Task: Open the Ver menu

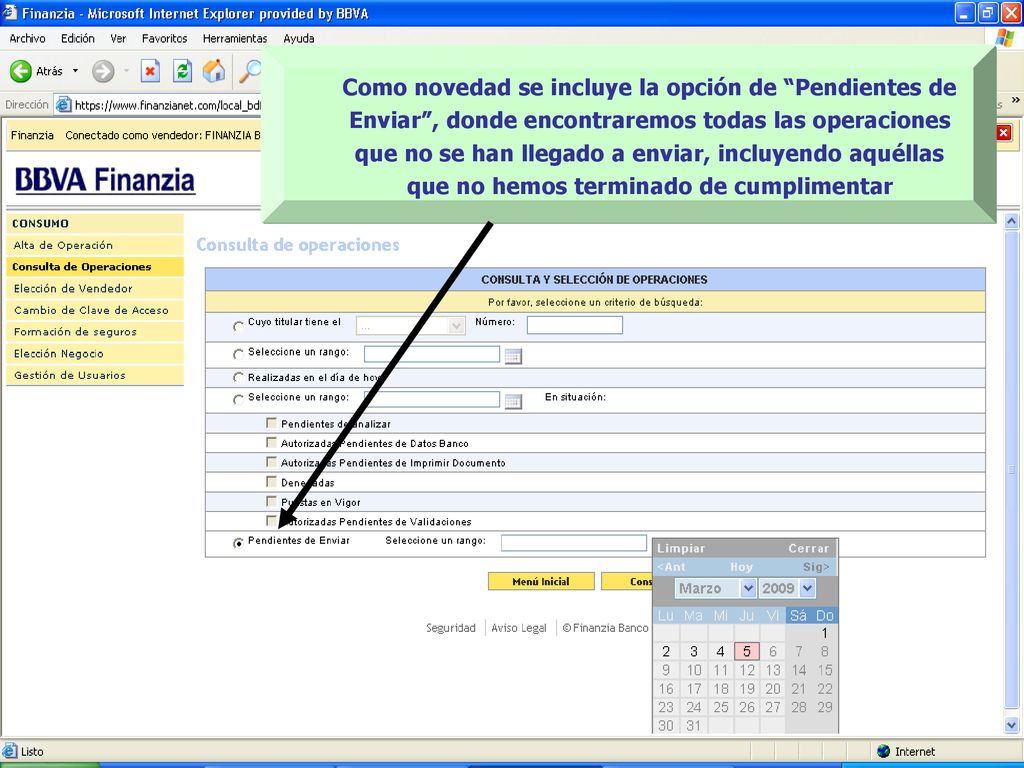Action: tap(118, 39)
